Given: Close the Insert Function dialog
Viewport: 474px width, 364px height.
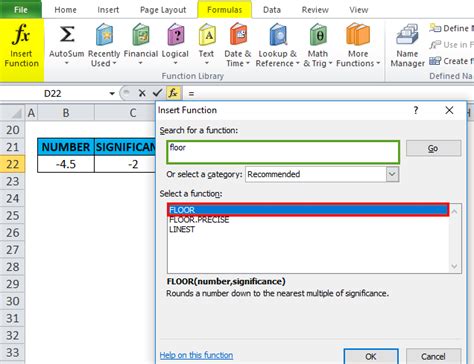Looking at the screenshot, I should [449, 110].
